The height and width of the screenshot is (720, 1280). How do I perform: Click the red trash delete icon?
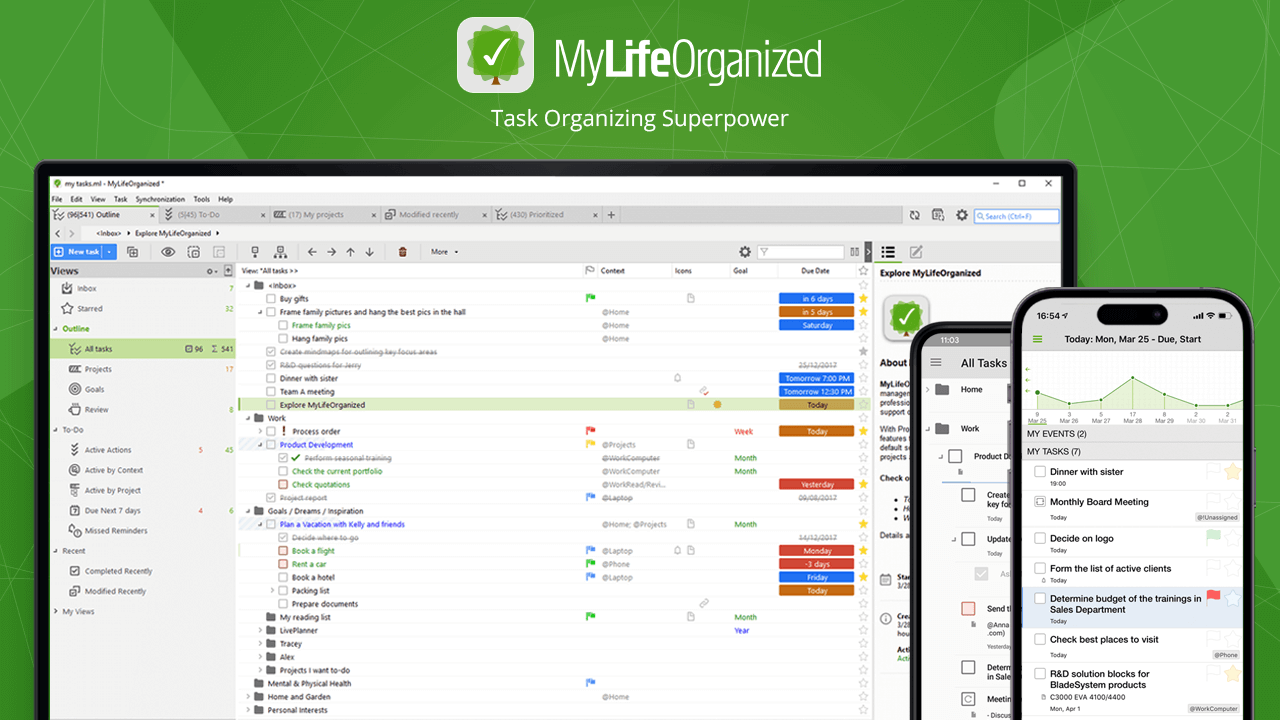tap(403, 252)
